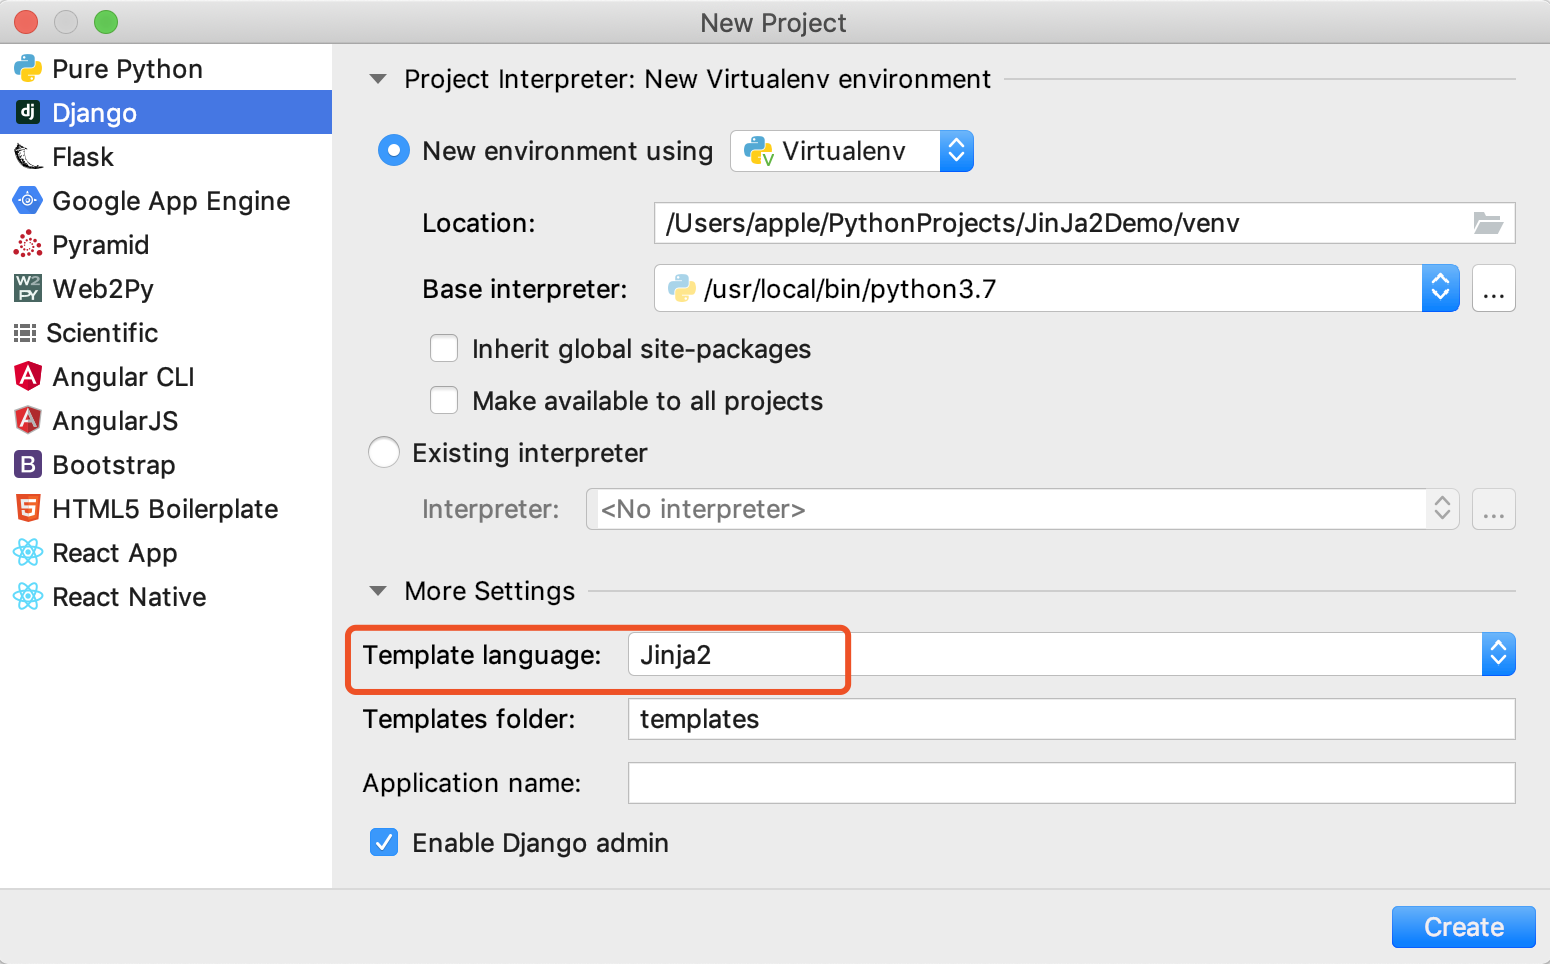Choose the Bootstrap project icon
Viewport: 1550px width, 964px height.
[27, 465]
